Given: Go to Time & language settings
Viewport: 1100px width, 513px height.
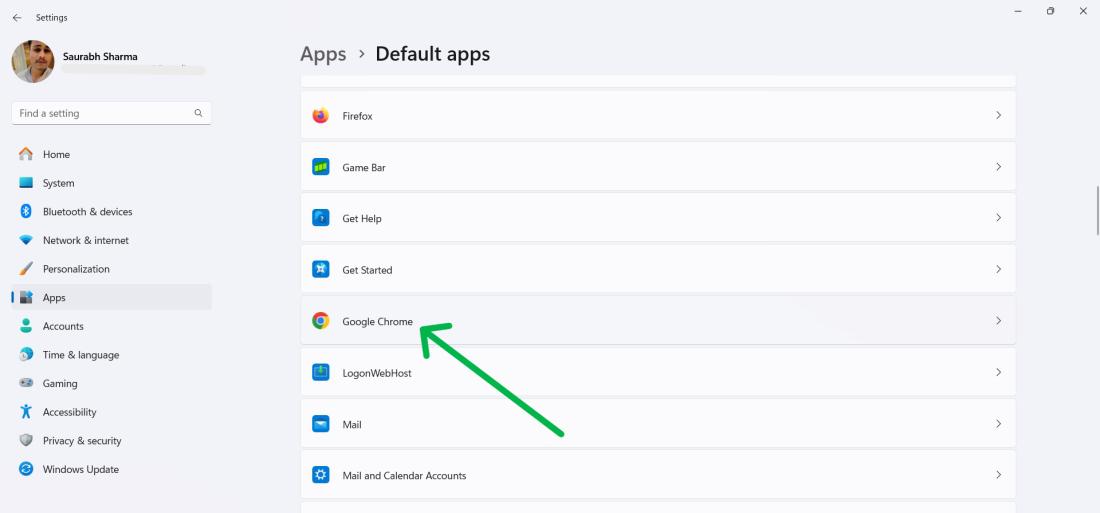Looking at the screenshot, I should click(x=112, y=355).
